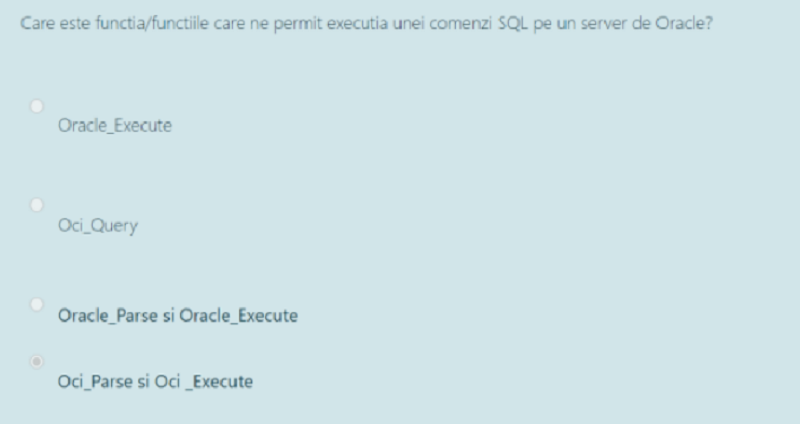Click the word Oci_Parse in last answer

[95, 382]
